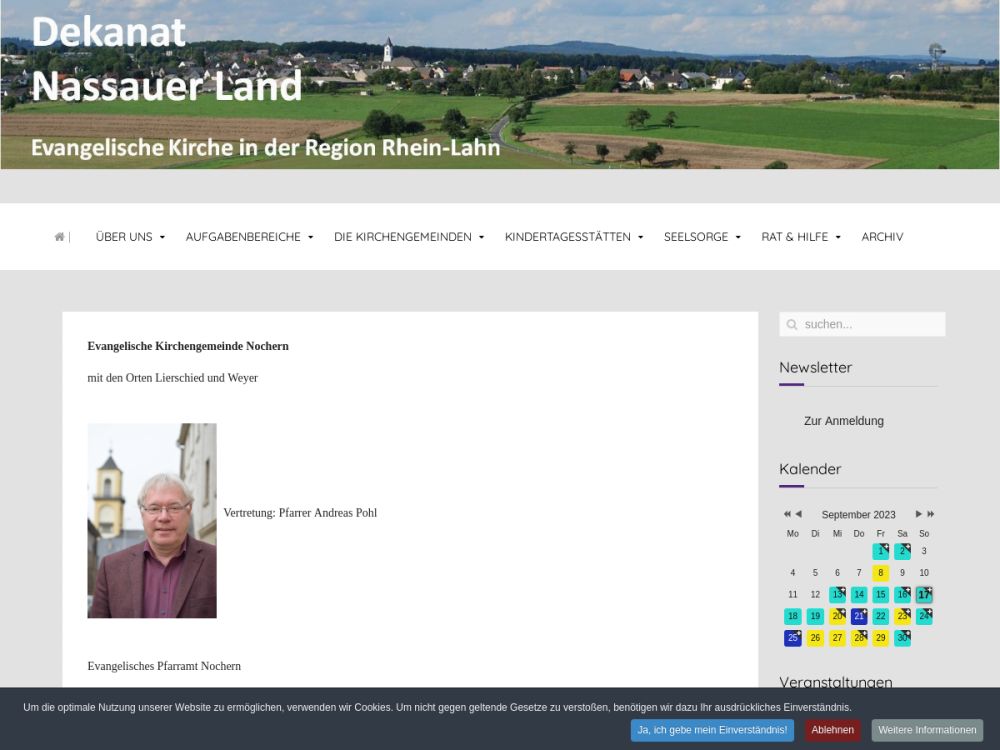
Task: Expand the Die Kirchengemeinden menu
Action: point(409,237)
